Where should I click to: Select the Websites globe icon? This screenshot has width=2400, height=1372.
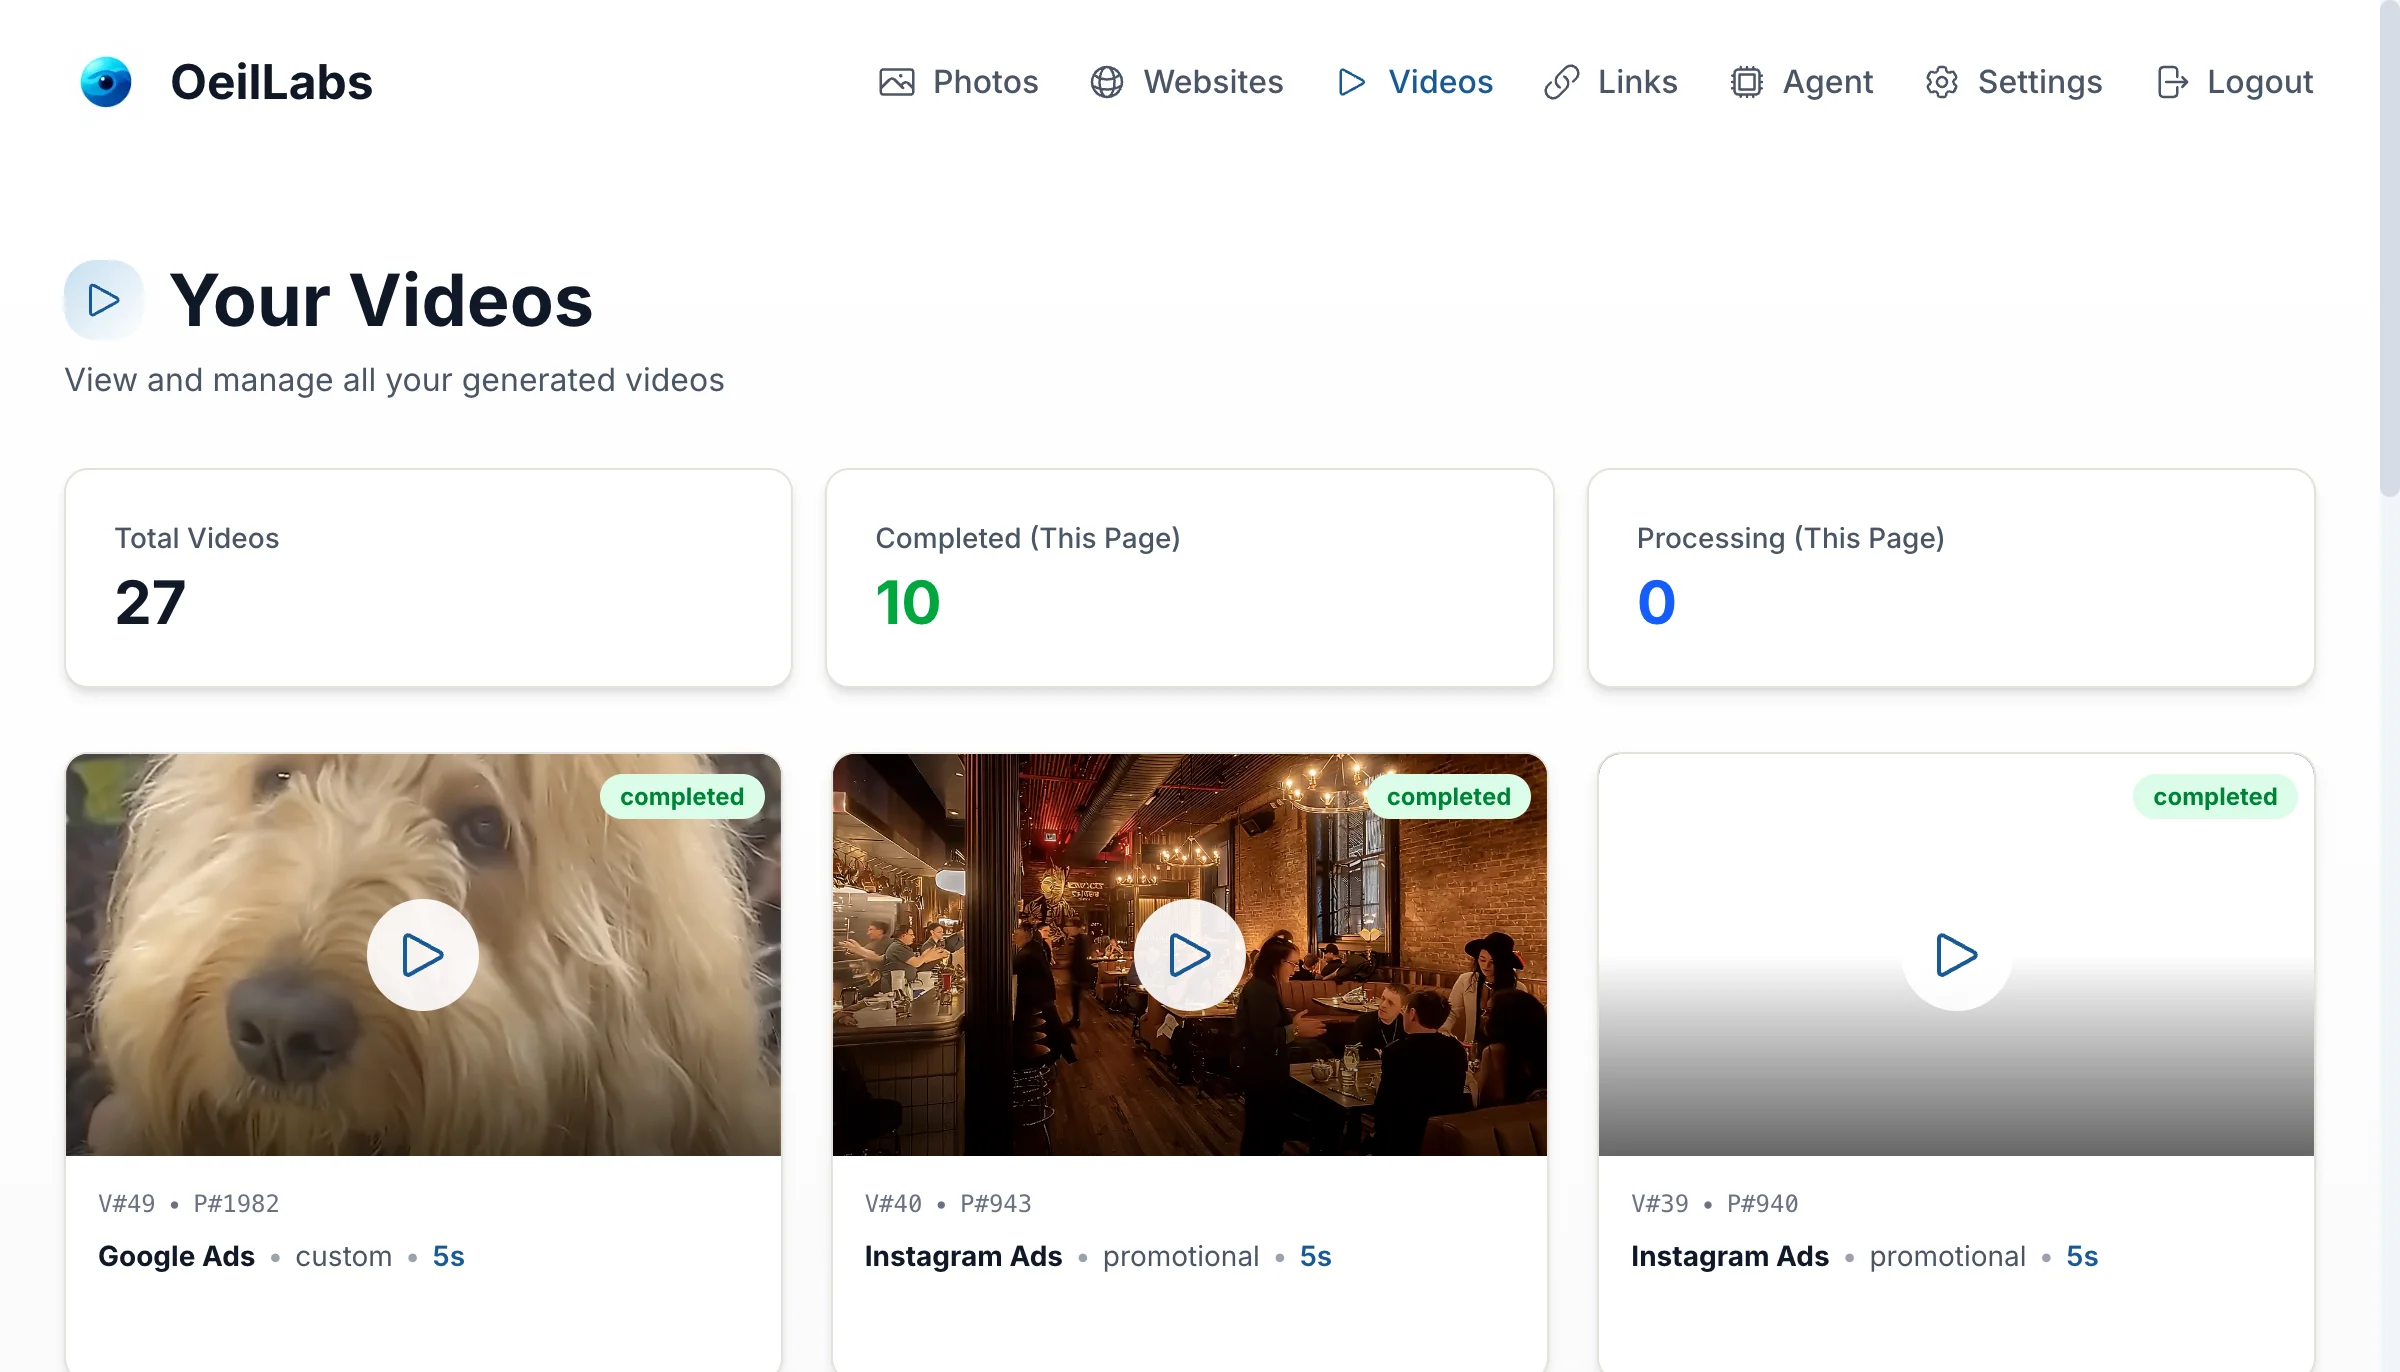pos(1108,82)
